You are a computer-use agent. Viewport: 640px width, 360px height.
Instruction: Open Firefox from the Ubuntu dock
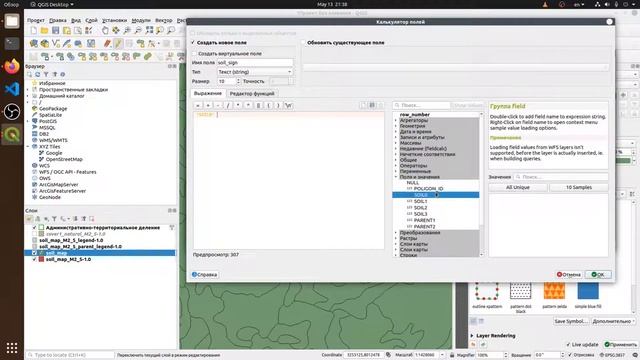12,66
